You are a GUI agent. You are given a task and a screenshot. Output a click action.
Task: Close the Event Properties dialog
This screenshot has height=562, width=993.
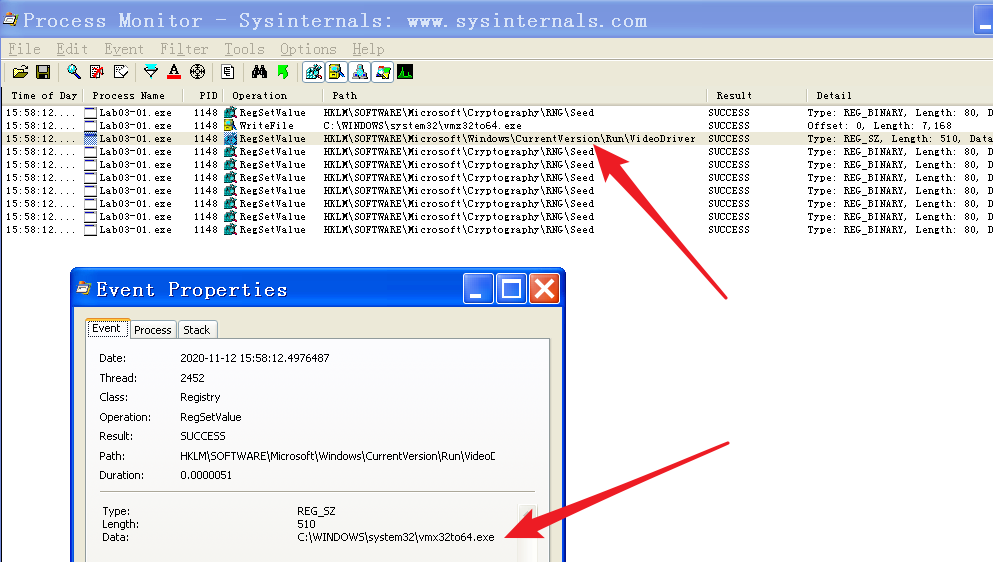coord(545,289)
